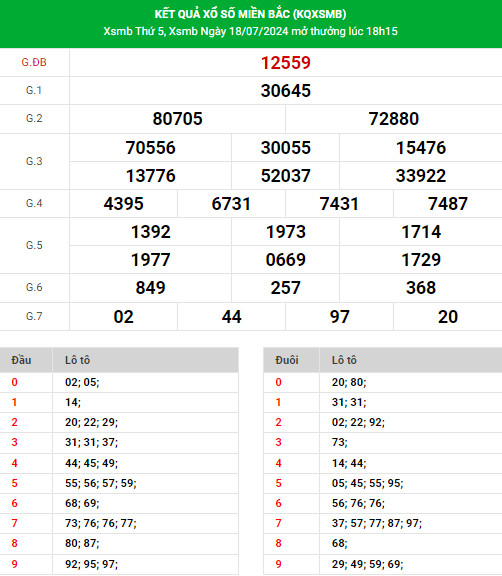Viewport: 502px width, 576px height.
Task: Click the G.4 number 7487
Action: (448, 204)
